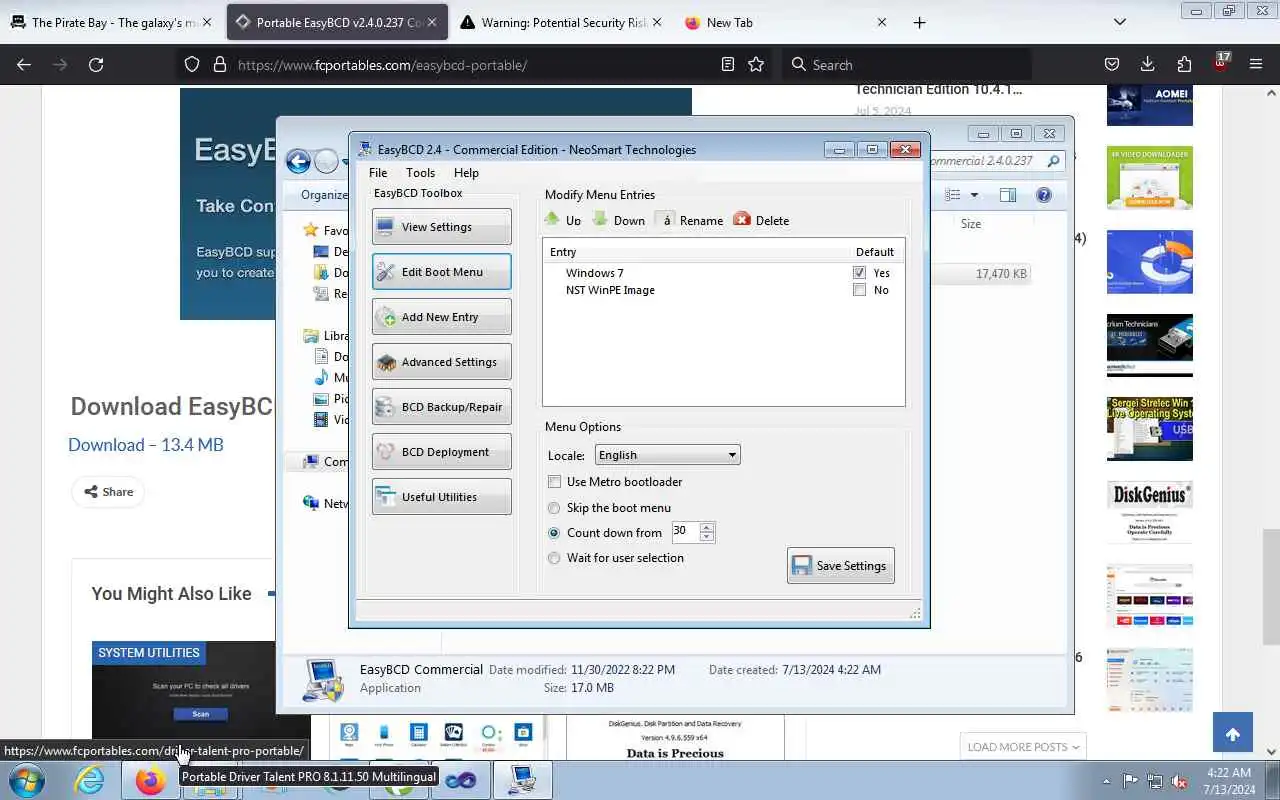Increase countdown value with up arrow
Image resolution: width=1280 pixels, height=800 pixels.
pos(707,527)
